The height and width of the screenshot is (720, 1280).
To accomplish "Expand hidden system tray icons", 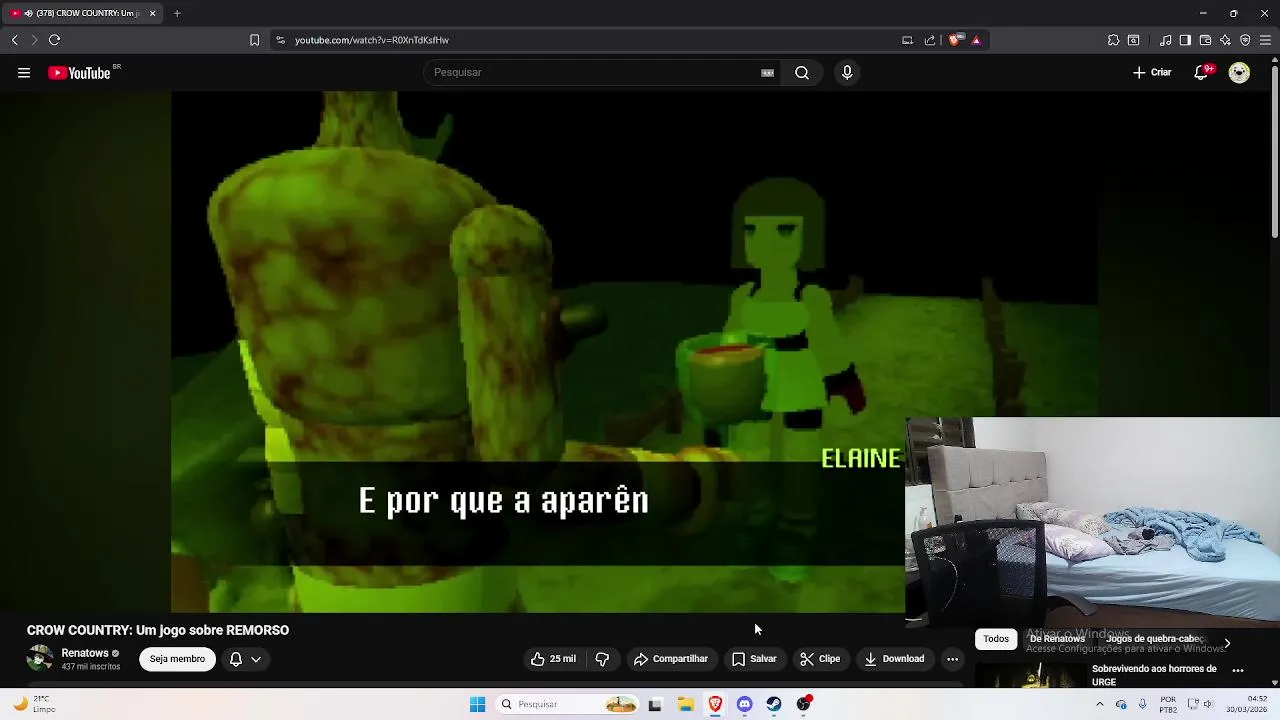I will [x=1099, y=704].
